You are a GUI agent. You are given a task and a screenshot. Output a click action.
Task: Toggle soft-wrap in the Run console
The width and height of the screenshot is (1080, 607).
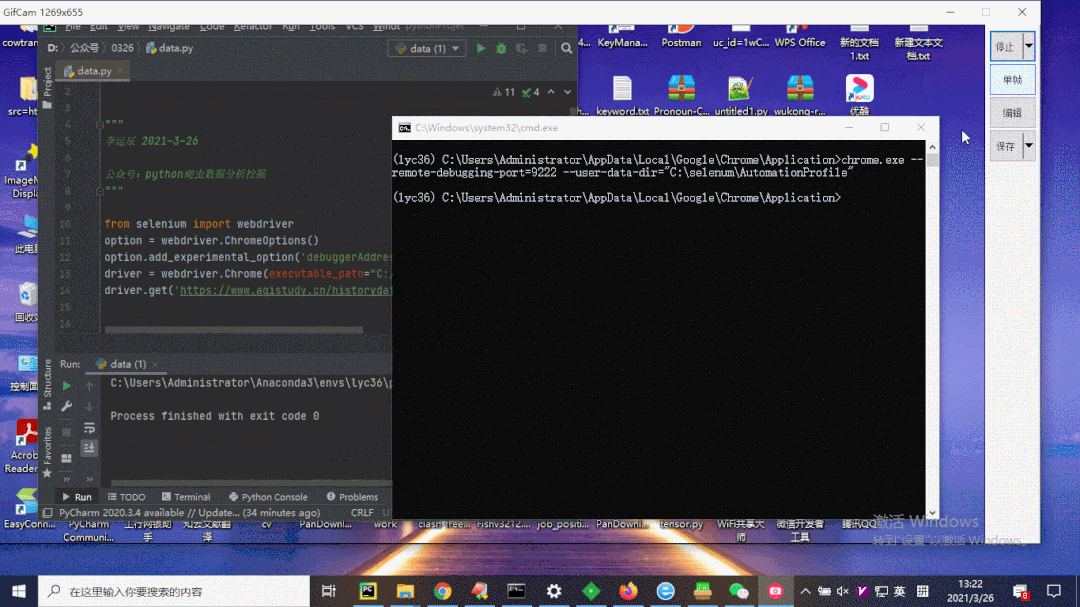point(88,429)
